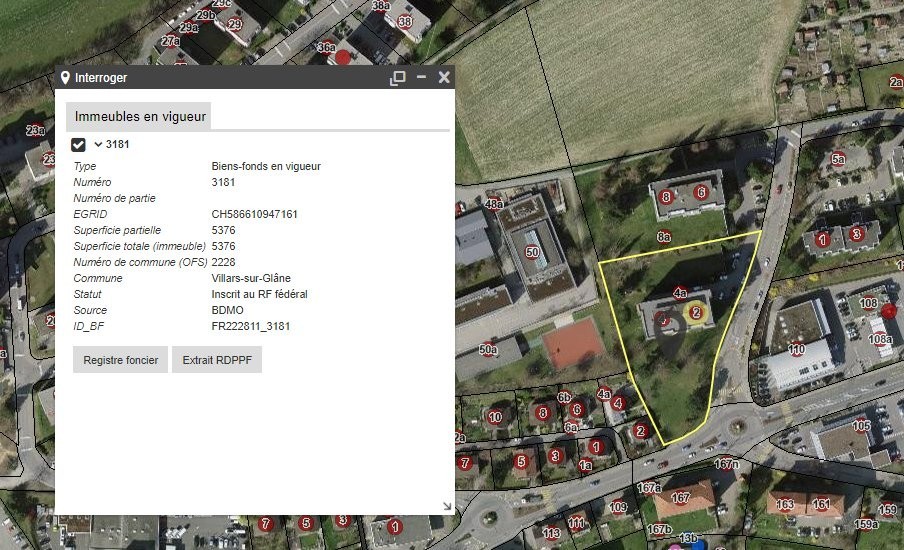The image size is (904, 550).
Task: Select address marker 161
Action: pyautogui.click(x=820, y=506)
